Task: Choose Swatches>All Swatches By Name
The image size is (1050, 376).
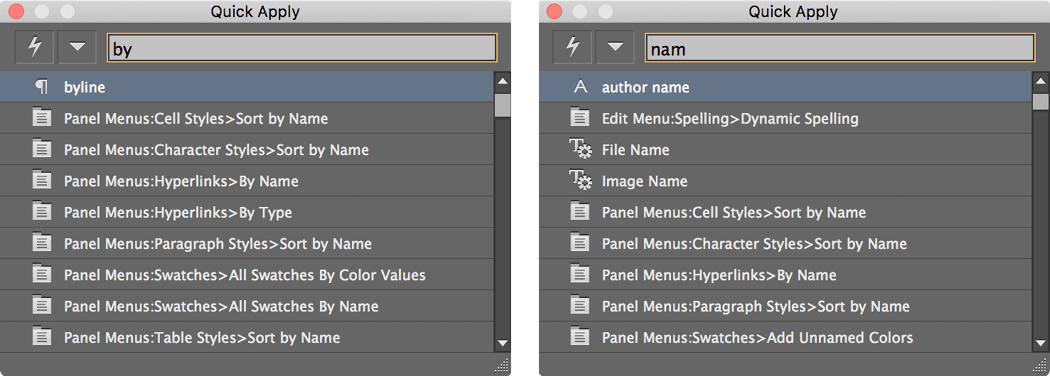Action: 246,306
